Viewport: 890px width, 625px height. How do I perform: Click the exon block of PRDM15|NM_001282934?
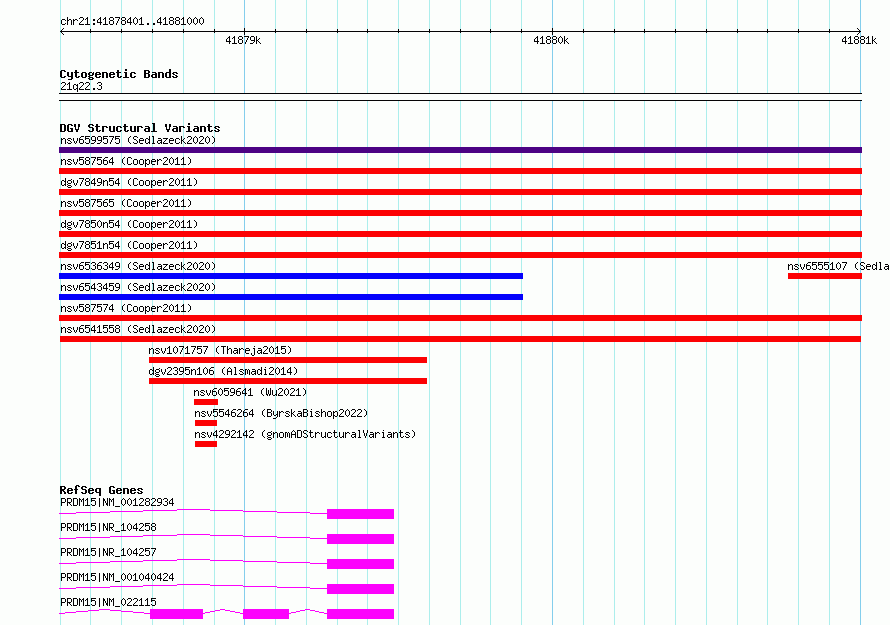click(x=360, y=514)
